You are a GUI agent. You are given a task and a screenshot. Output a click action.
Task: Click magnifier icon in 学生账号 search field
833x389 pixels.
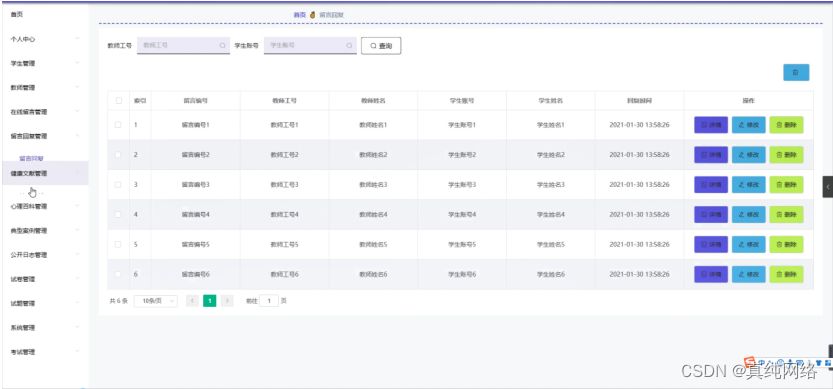coord(349,46)
